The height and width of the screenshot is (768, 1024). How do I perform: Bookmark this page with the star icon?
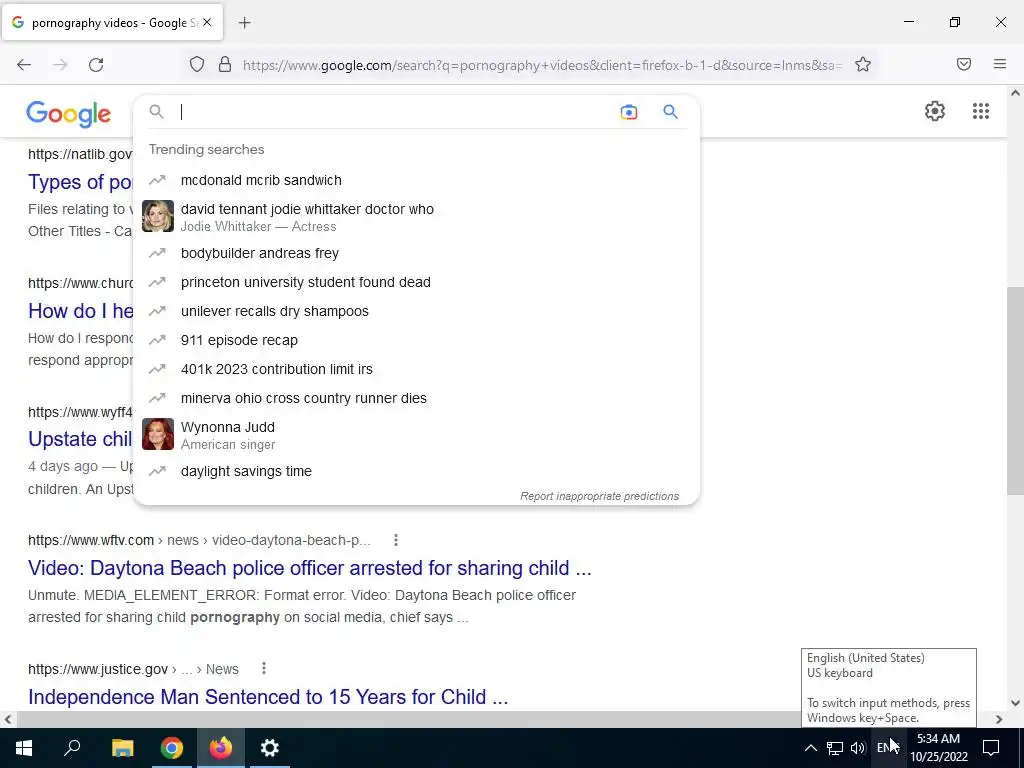863,65
